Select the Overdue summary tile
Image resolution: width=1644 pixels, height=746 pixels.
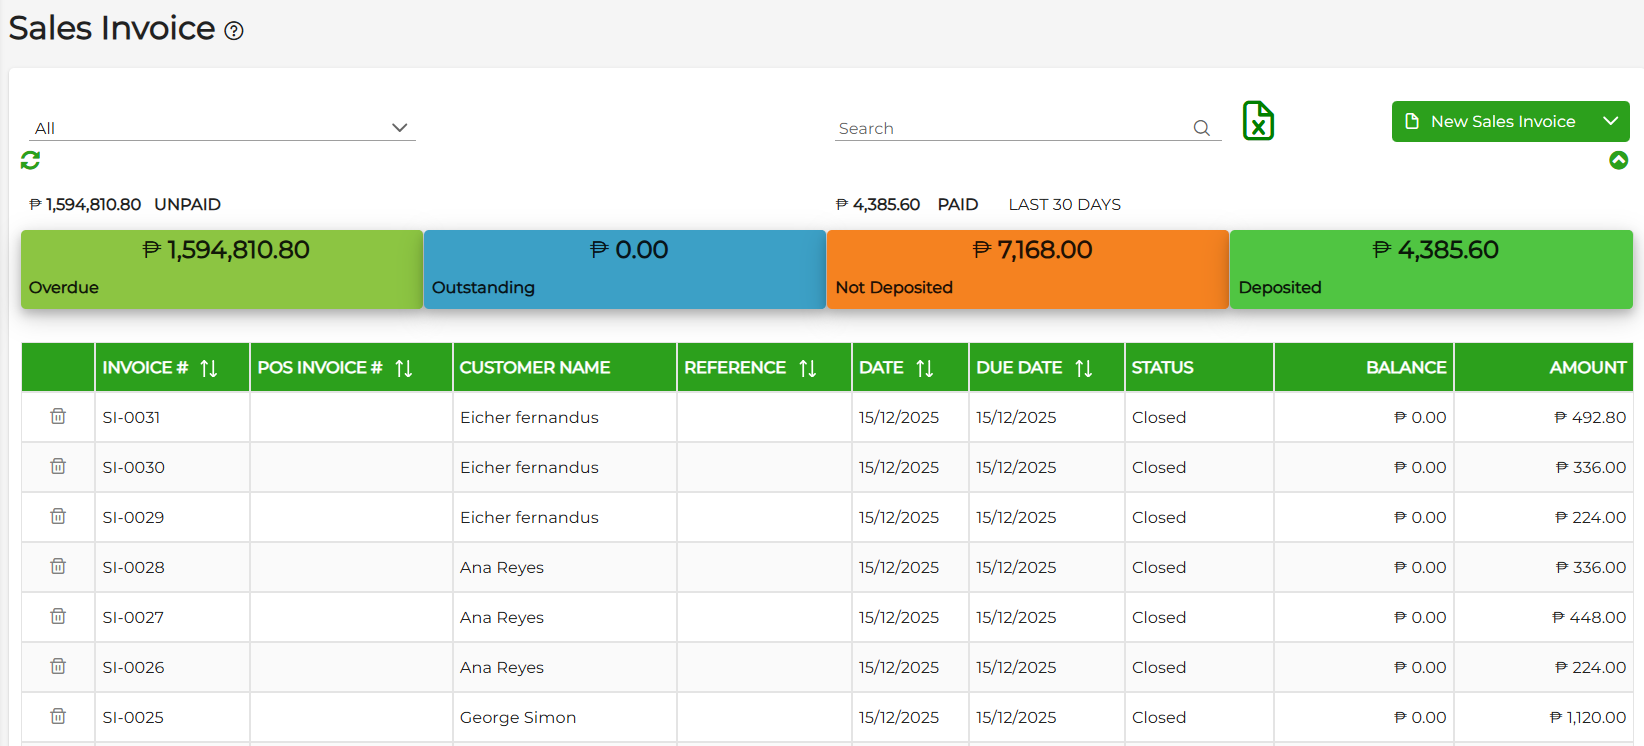pos(222,269)
